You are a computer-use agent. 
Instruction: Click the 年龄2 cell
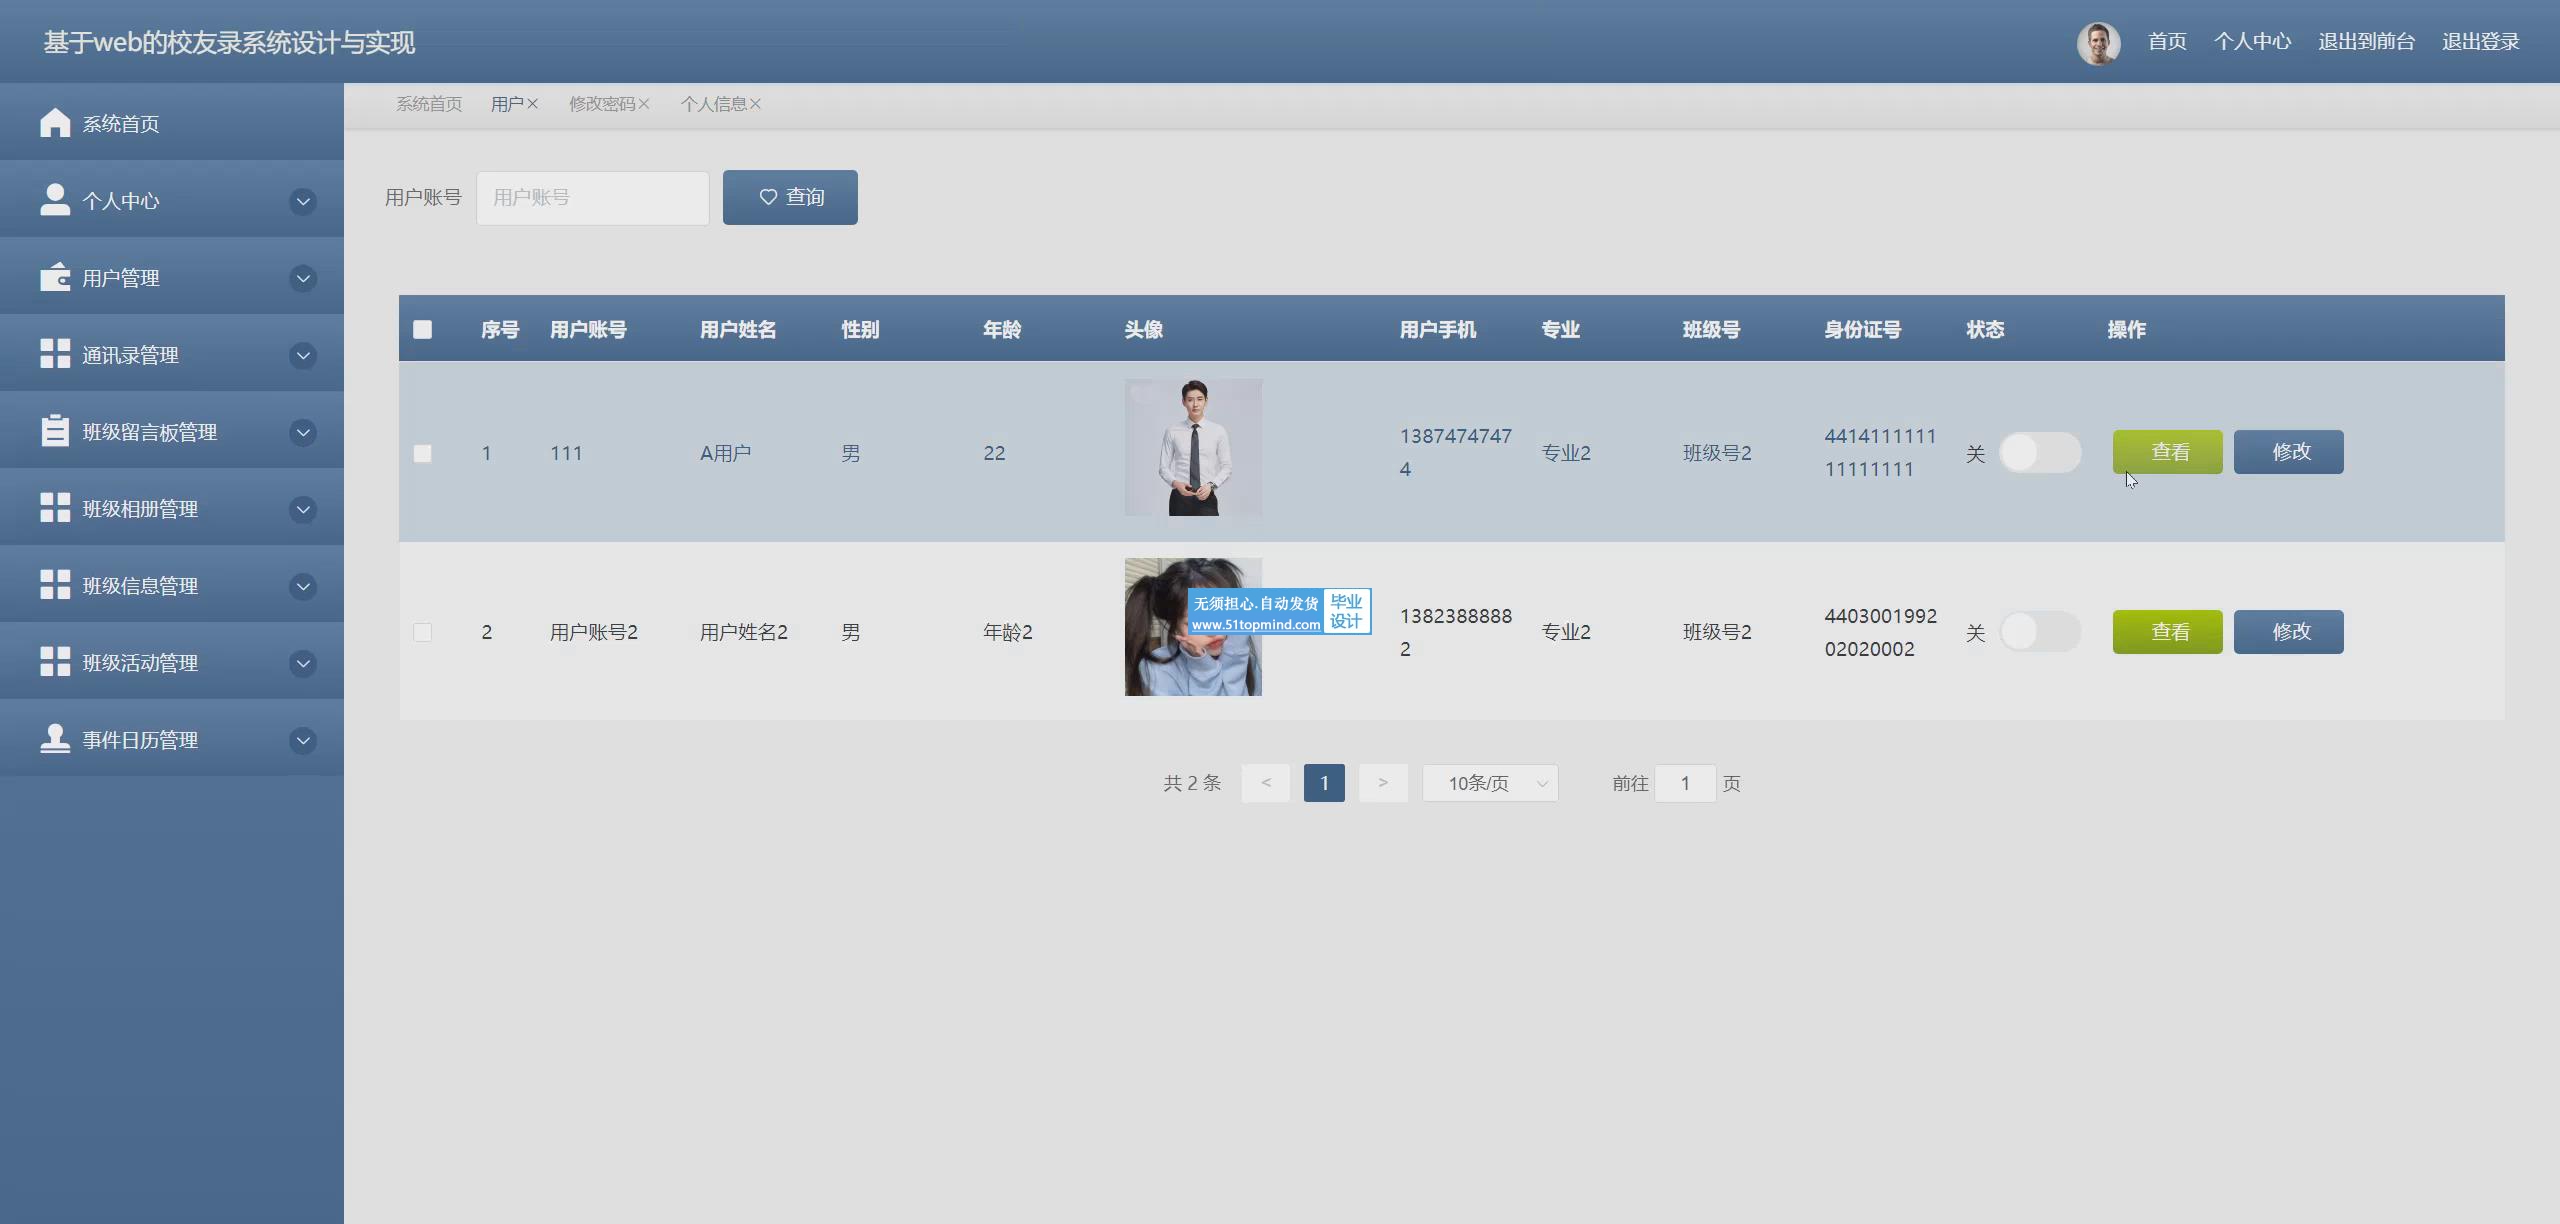[x=1007, y=632]
